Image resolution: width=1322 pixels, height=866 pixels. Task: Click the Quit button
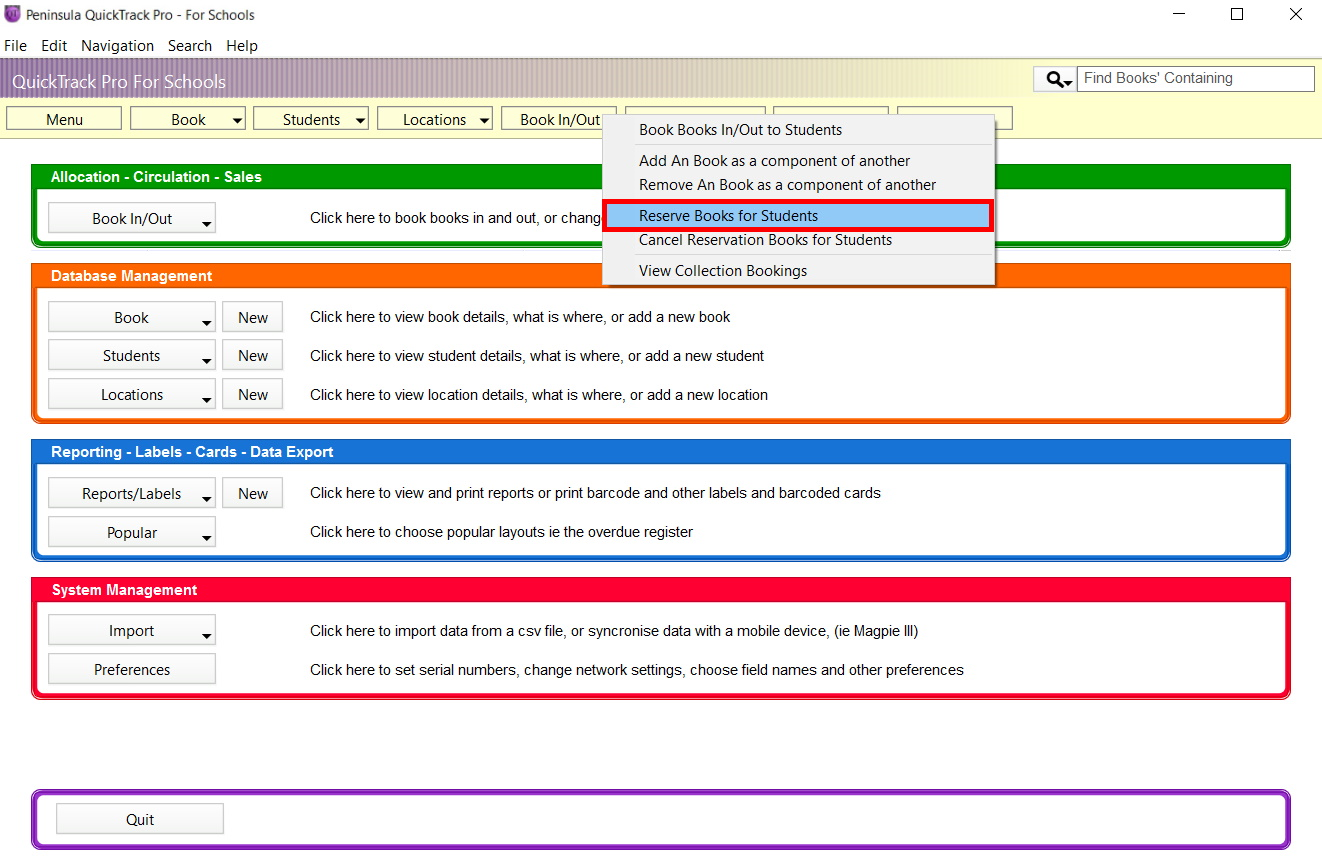pyautogui.click(x=140, y=819)
